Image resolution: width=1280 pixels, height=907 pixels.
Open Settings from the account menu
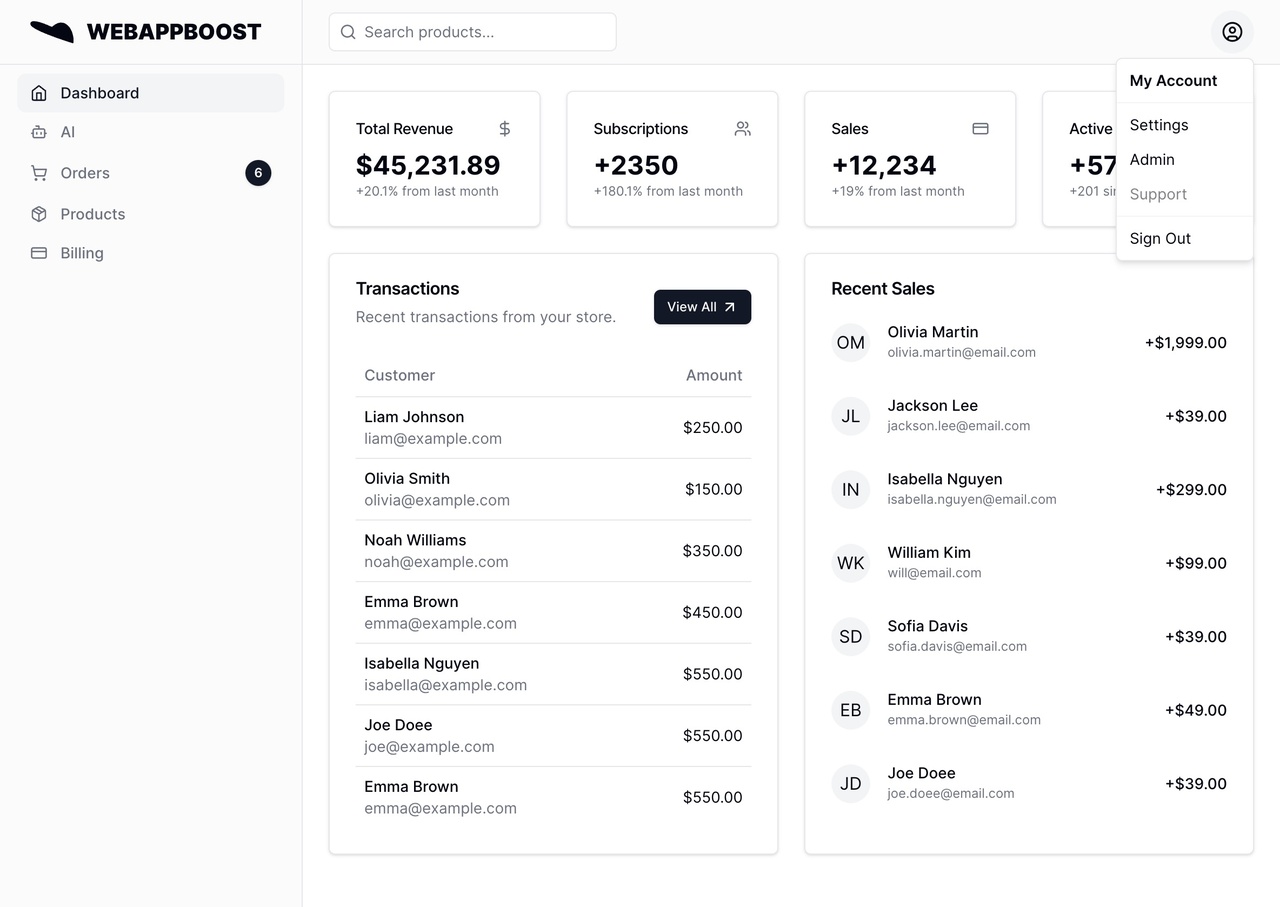(x=1158, y=125)
